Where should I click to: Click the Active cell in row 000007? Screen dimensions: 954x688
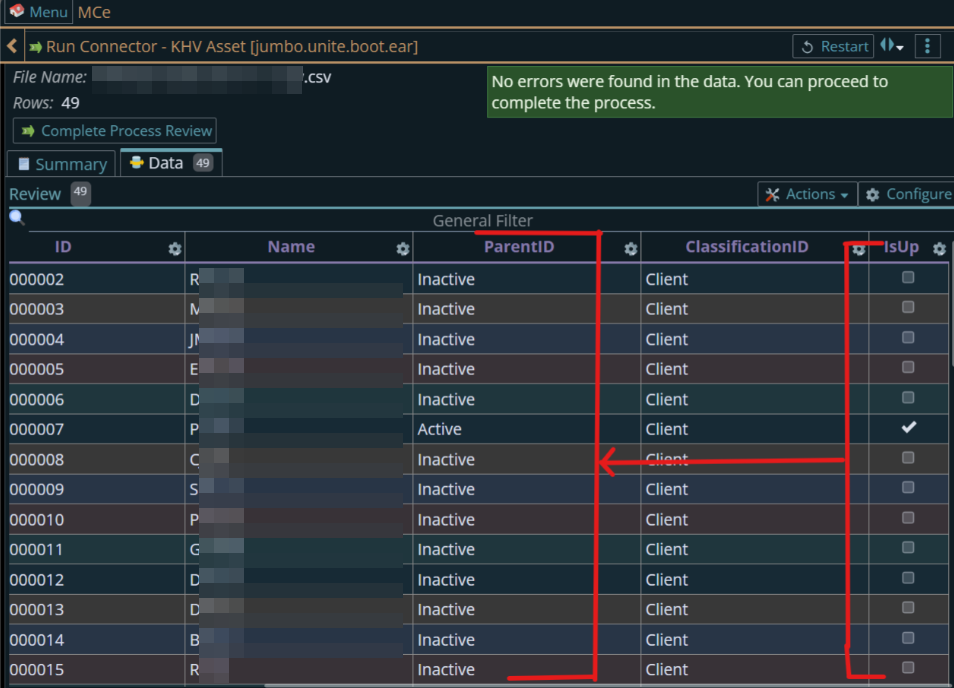click(527, 429)
